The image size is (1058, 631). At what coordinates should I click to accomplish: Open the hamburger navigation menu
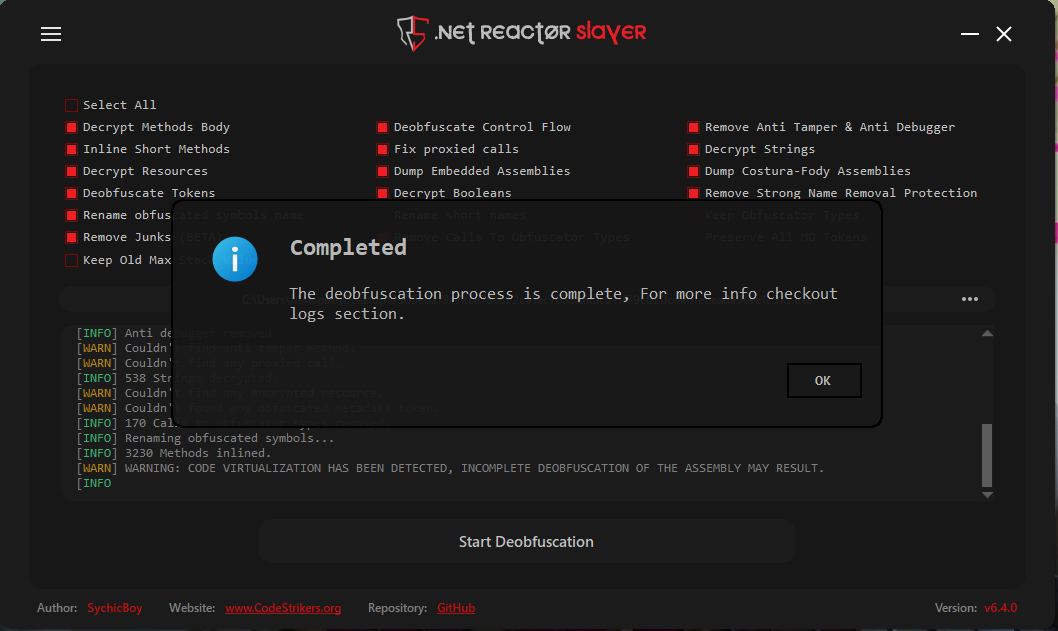51,33
